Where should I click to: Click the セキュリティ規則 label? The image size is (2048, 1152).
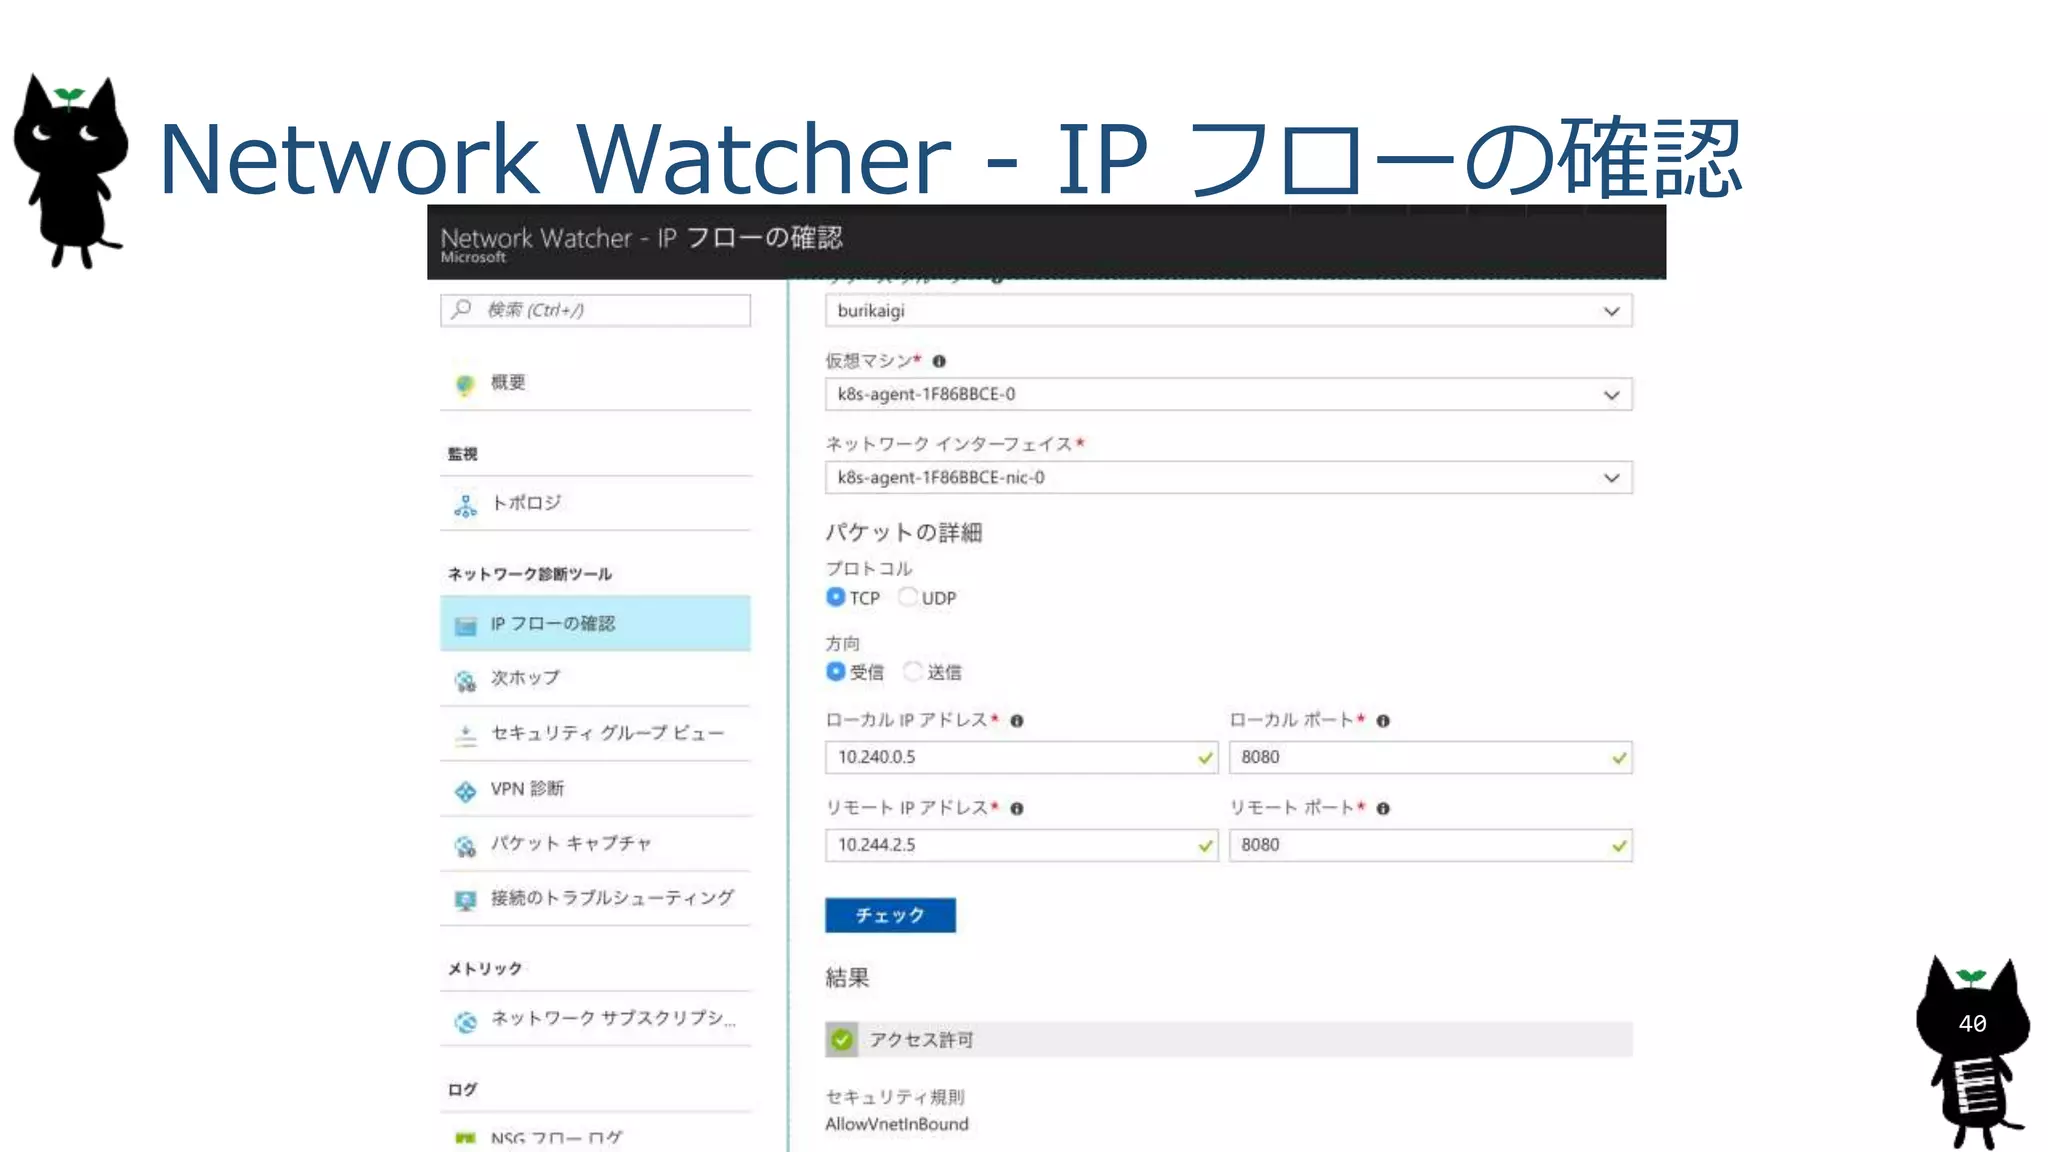tap(895, 1097)
